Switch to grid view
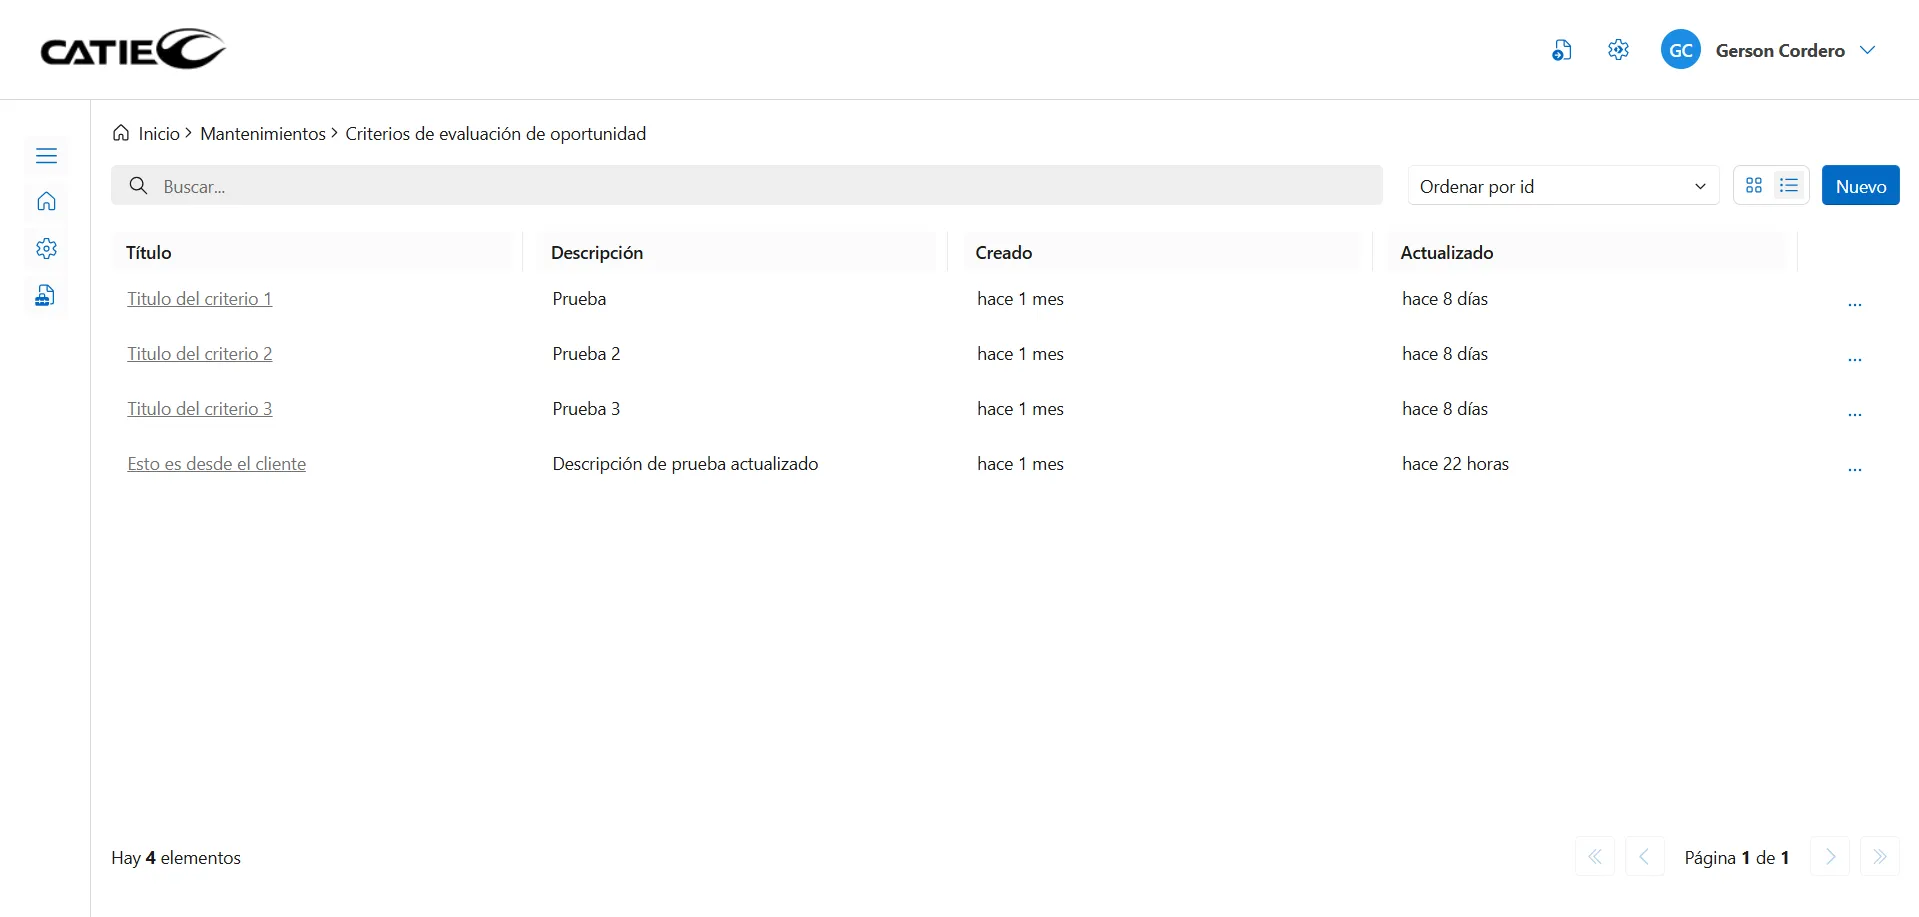Screen dimensions: 1919x917 [x=1754, y=186]
